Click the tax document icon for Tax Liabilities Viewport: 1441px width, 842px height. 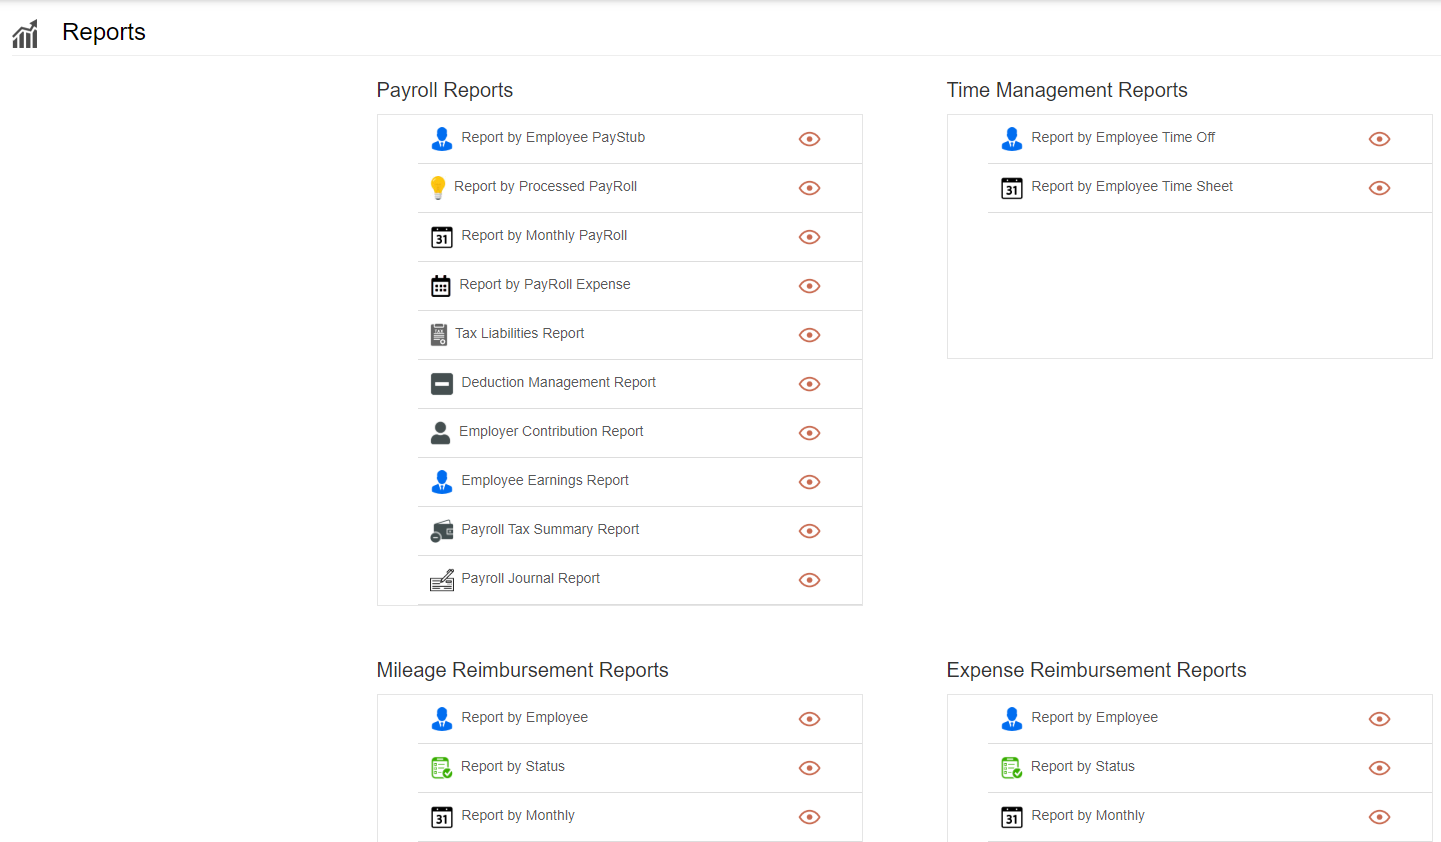438,335
